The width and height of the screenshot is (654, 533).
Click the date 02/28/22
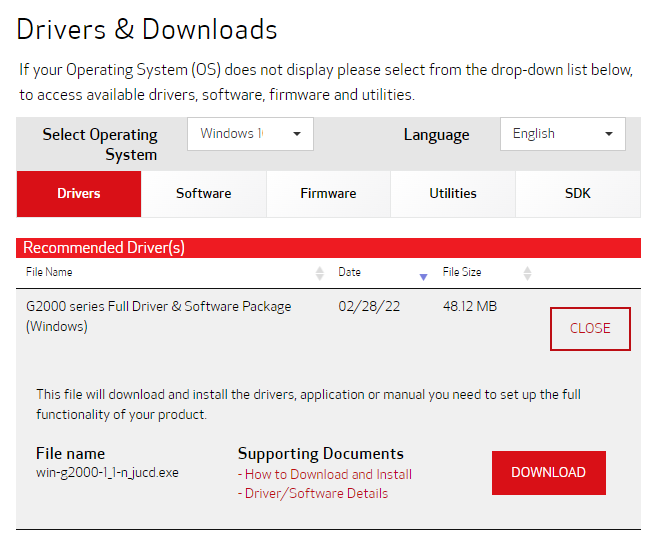click(x=369, y=307)
